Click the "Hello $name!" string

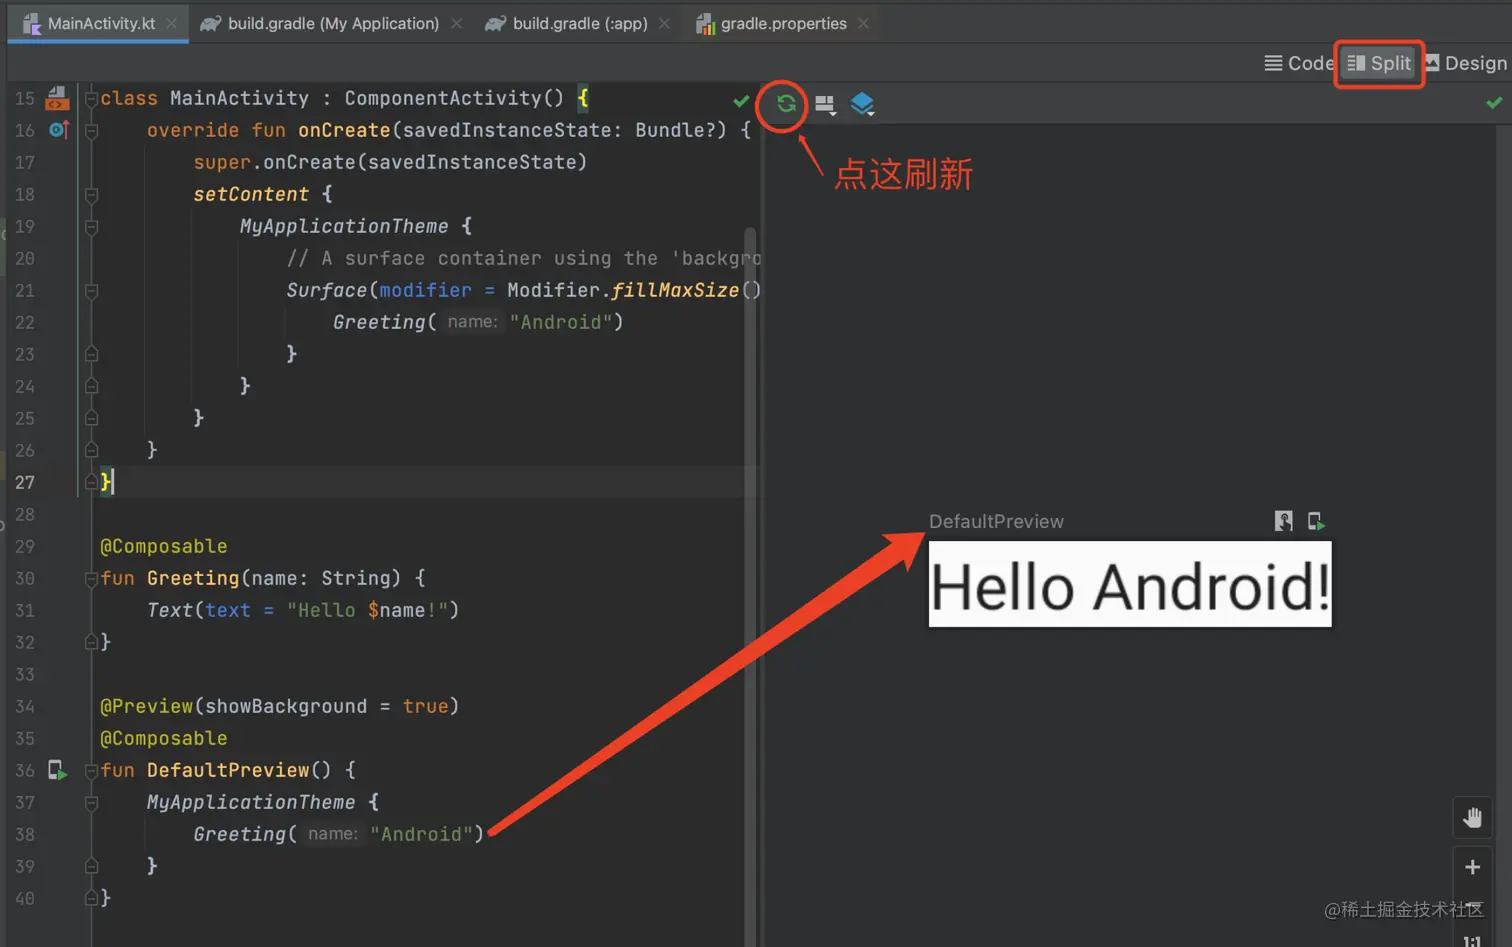pyautogui.click(x=367, y=610)
